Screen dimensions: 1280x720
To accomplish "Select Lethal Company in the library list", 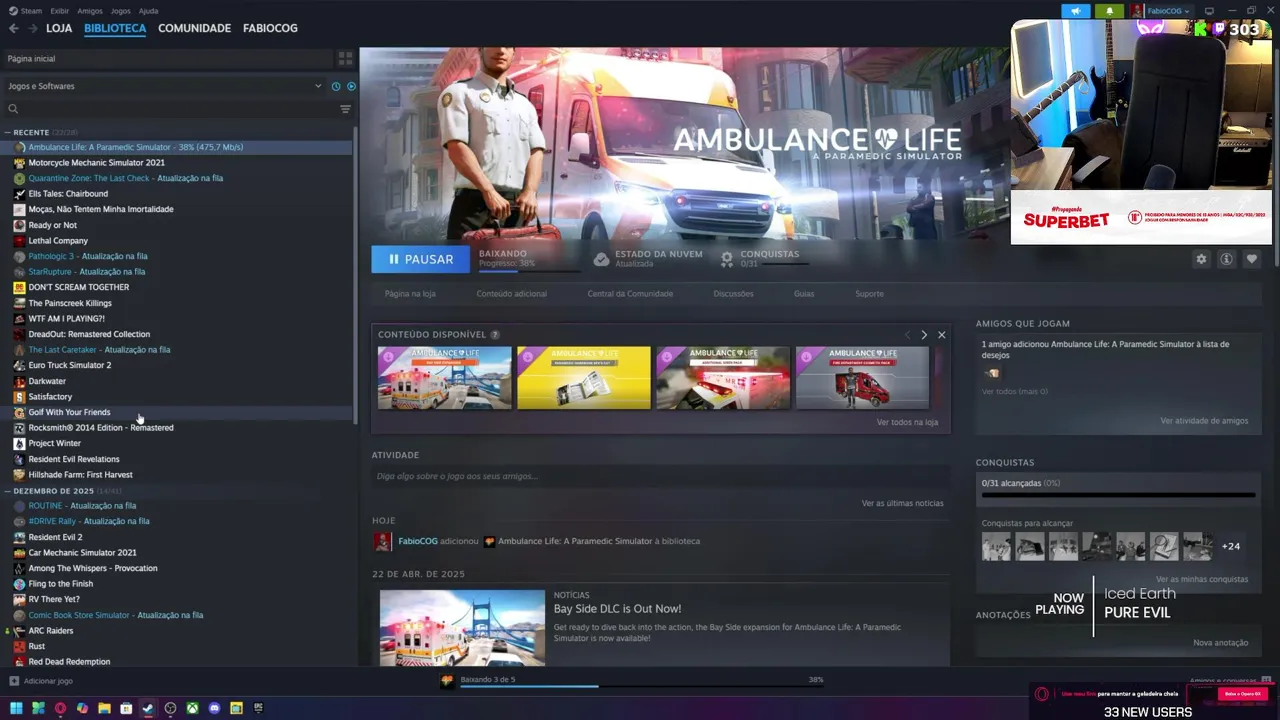I will click(58, 241).
